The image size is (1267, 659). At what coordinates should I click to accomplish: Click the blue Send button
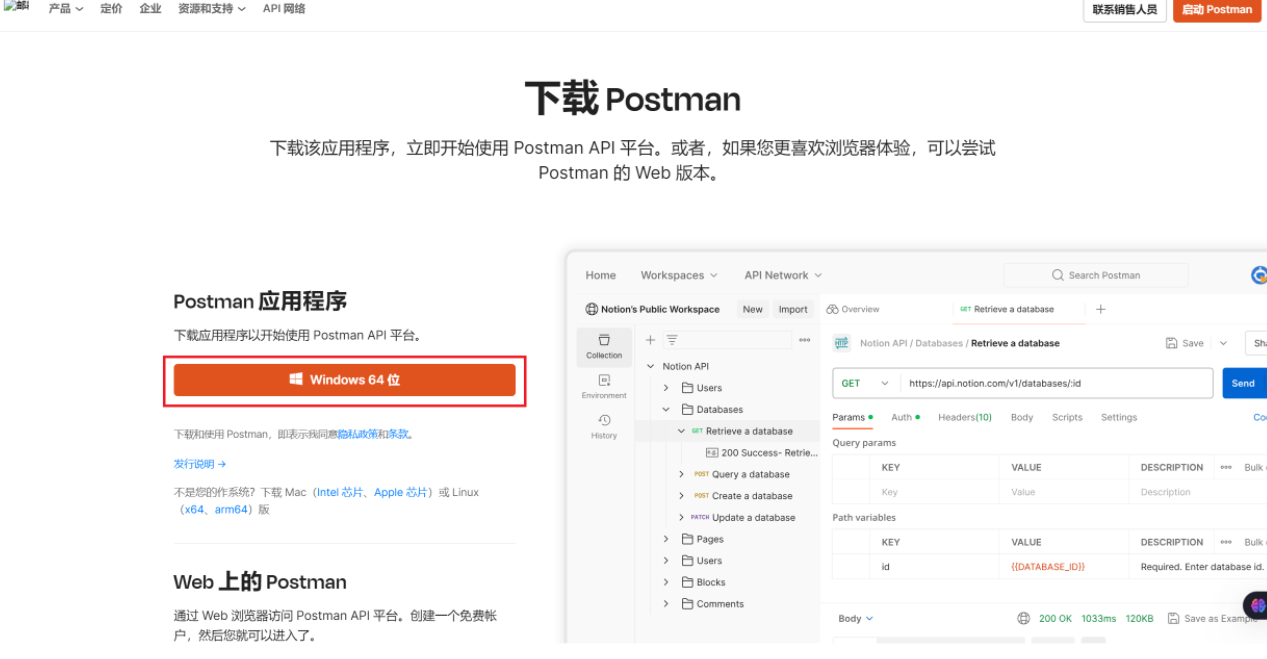(x=1245, y=383)
